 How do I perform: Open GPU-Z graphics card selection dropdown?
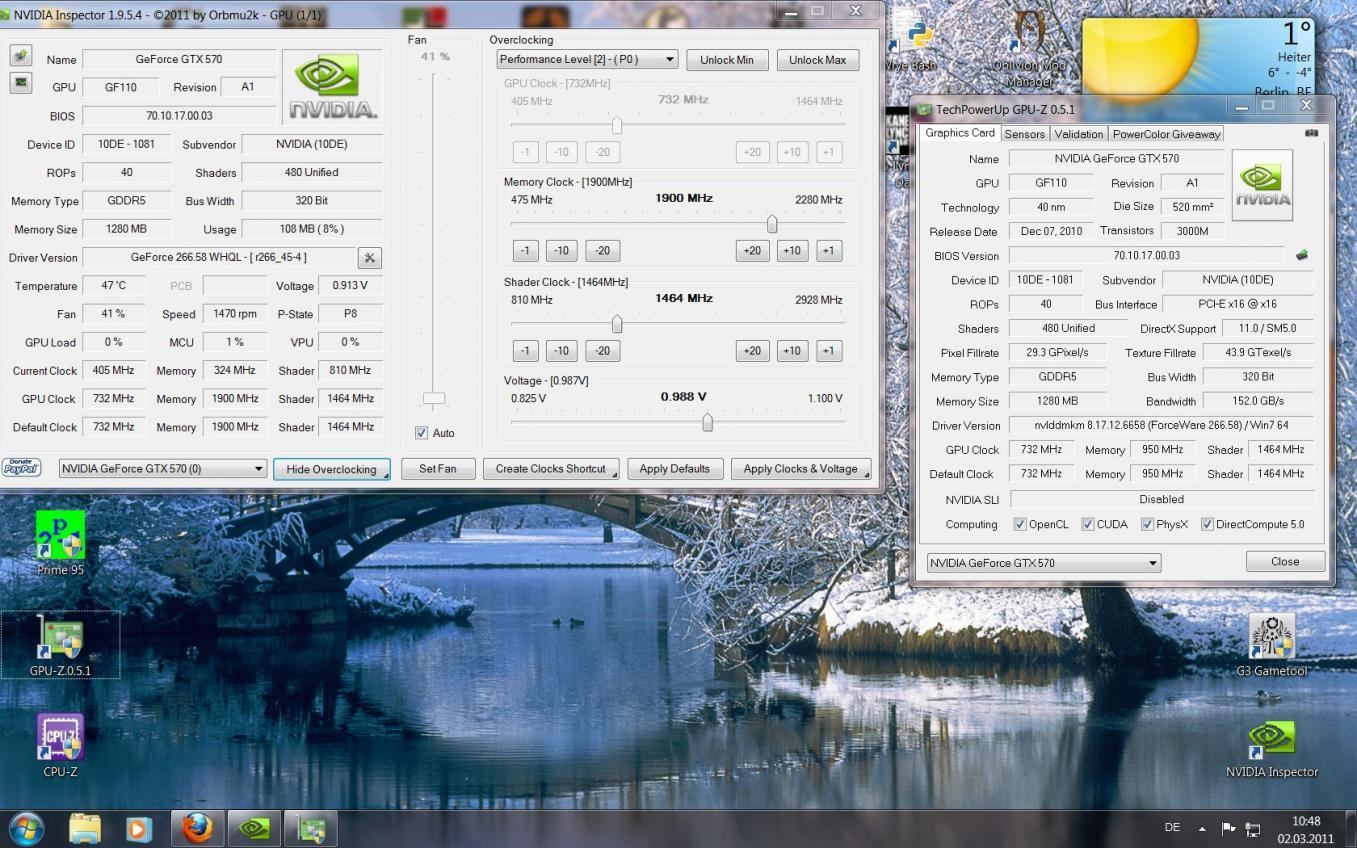click(x=1044, y=563)
